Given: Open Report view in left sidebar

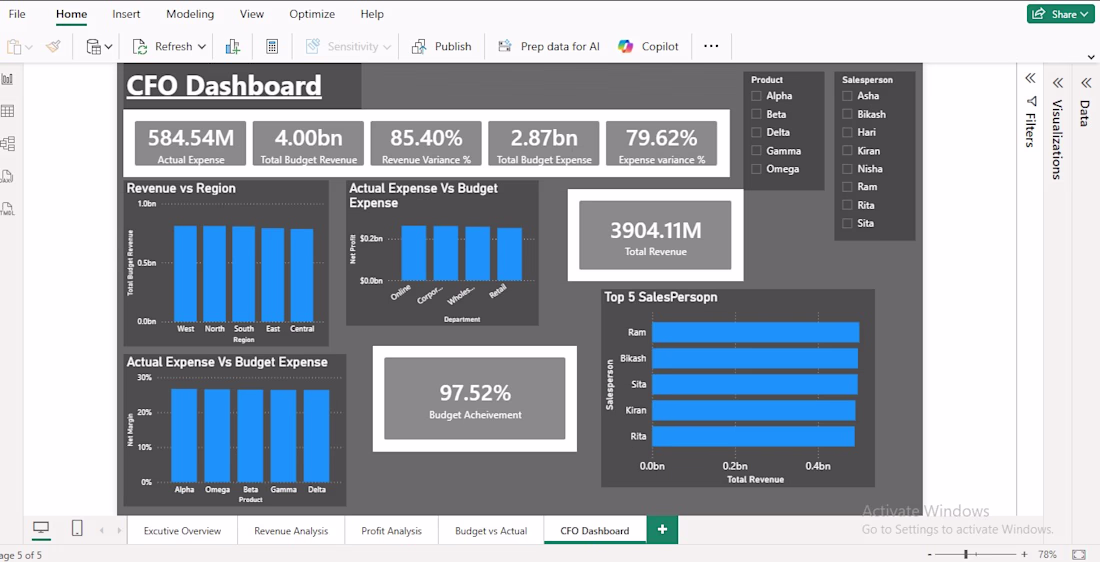Looking at the screenshot, I should [7, 79].
